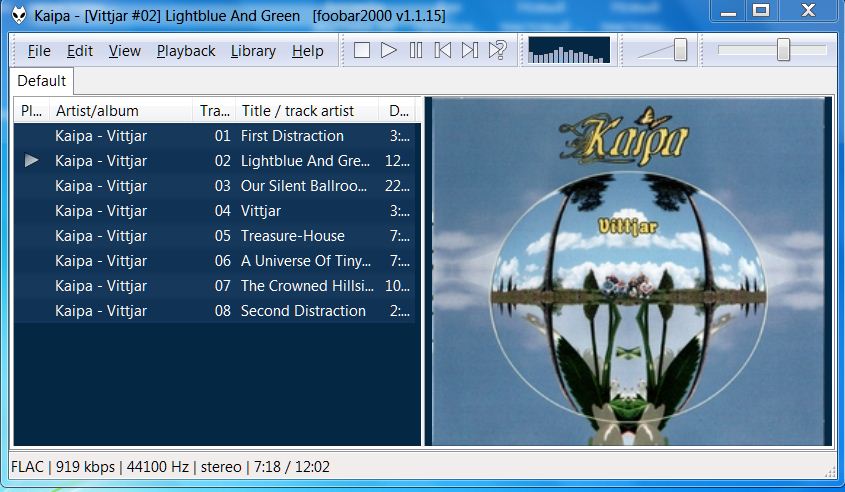Switch to the Default playlist tab
Image resolution: width=845 pixels, height=492 pixels.
pos(42,81)
